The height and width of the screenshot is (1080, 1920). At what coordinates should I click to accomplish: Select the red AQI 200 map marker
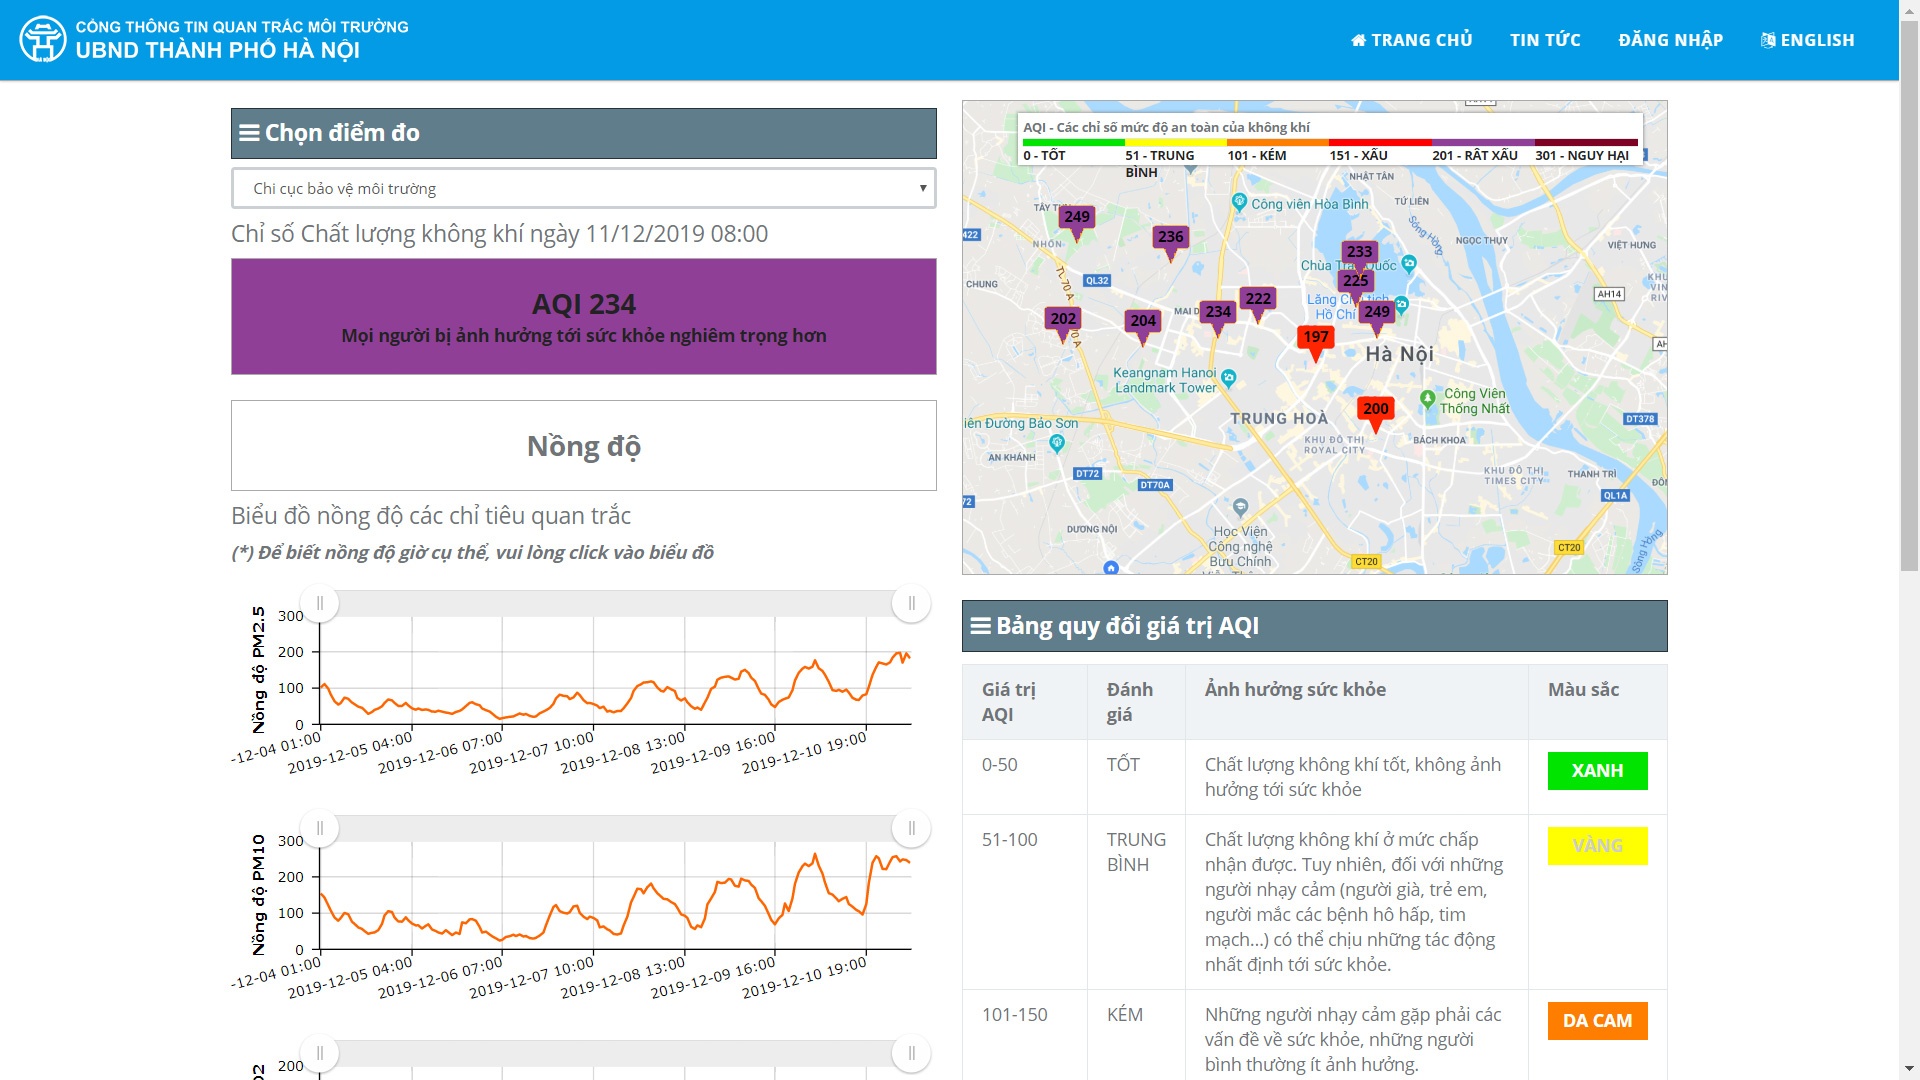pos(1375,410)
